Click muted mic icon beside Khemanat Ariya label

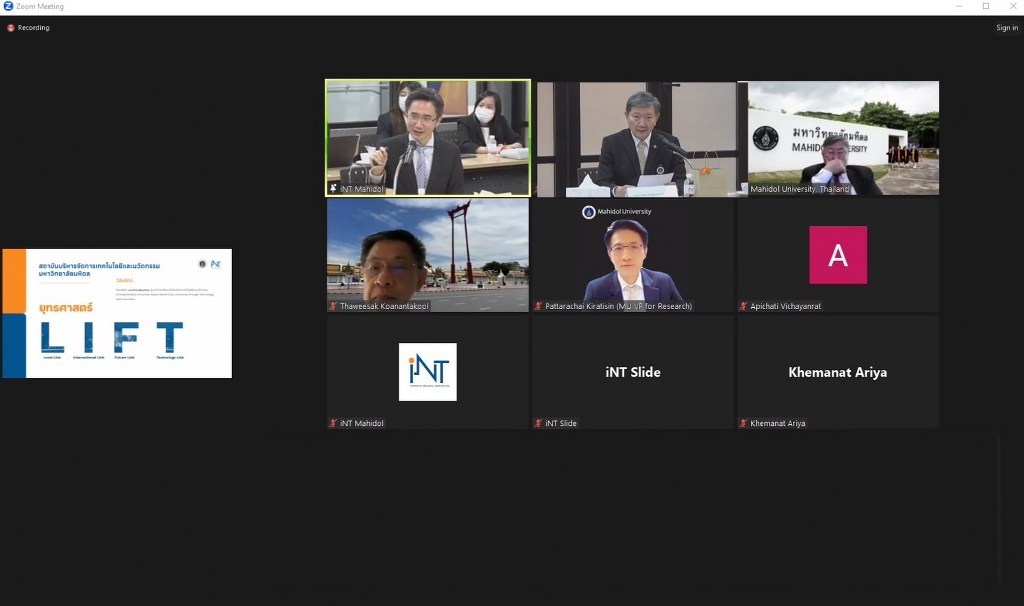tap(744, 423)
